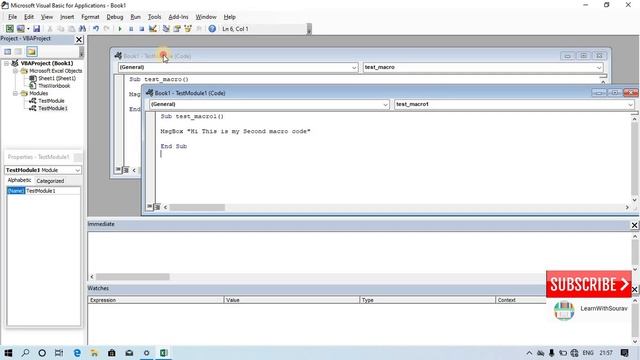Open the Add-Ins menu
The width and height of the screenshot is (640, 360).
[178, 17]
